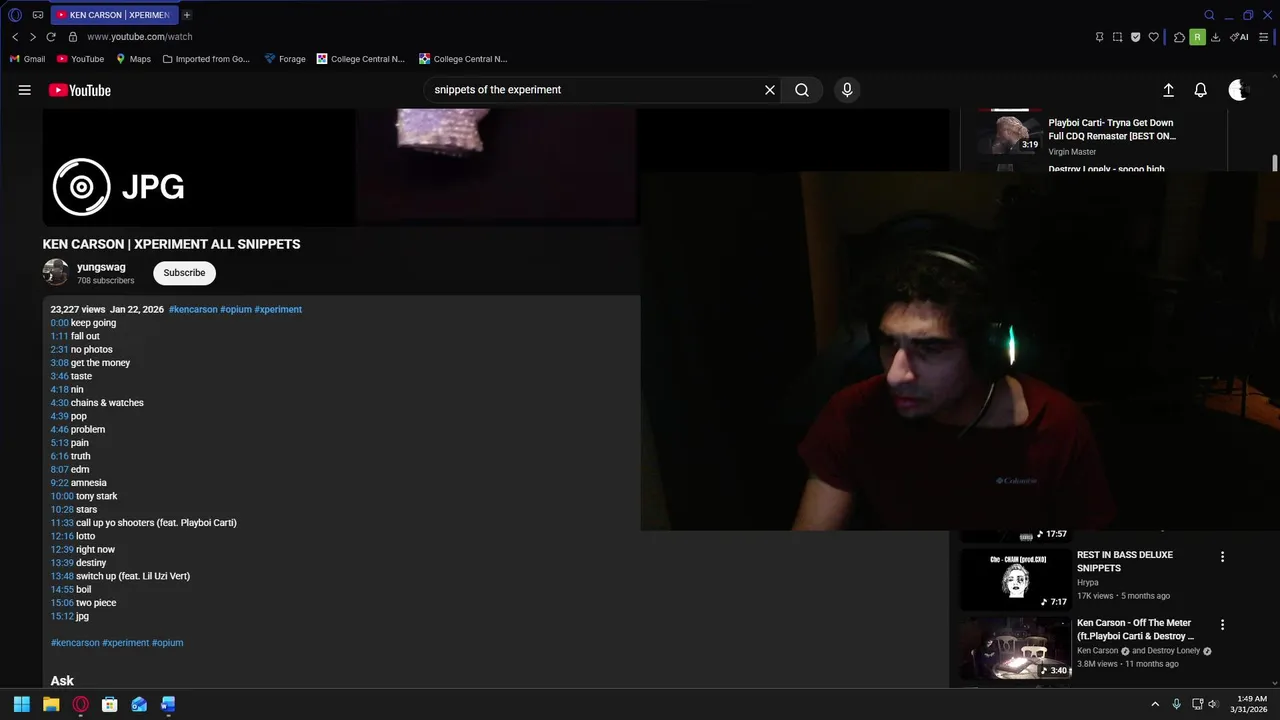Open File Explorer from taskbar
The height and width of the screenshot is (720, 1280).
pos(51,704)
